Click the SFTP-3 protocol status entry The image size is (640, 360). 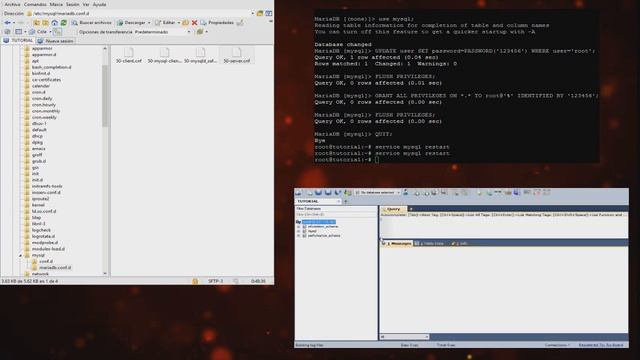click(216, 281)
